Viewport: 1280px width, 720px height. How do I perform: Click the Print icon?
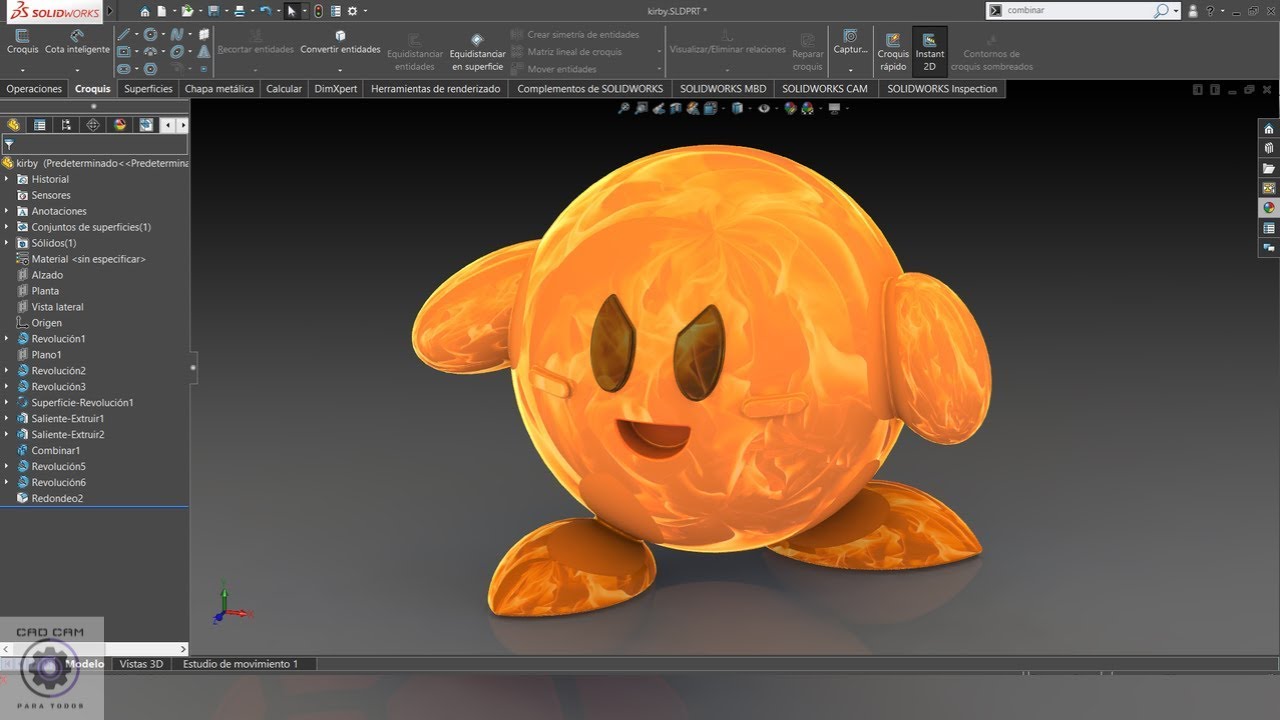click(239, 11)
